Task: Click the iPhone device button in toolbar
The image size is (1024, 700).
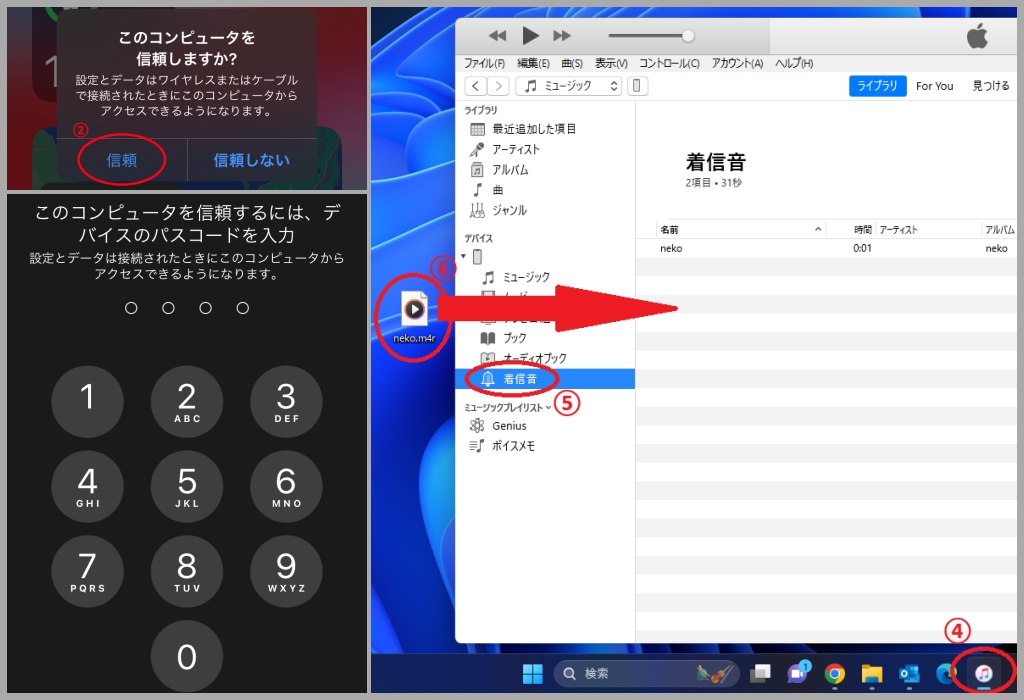Action: 637,86
